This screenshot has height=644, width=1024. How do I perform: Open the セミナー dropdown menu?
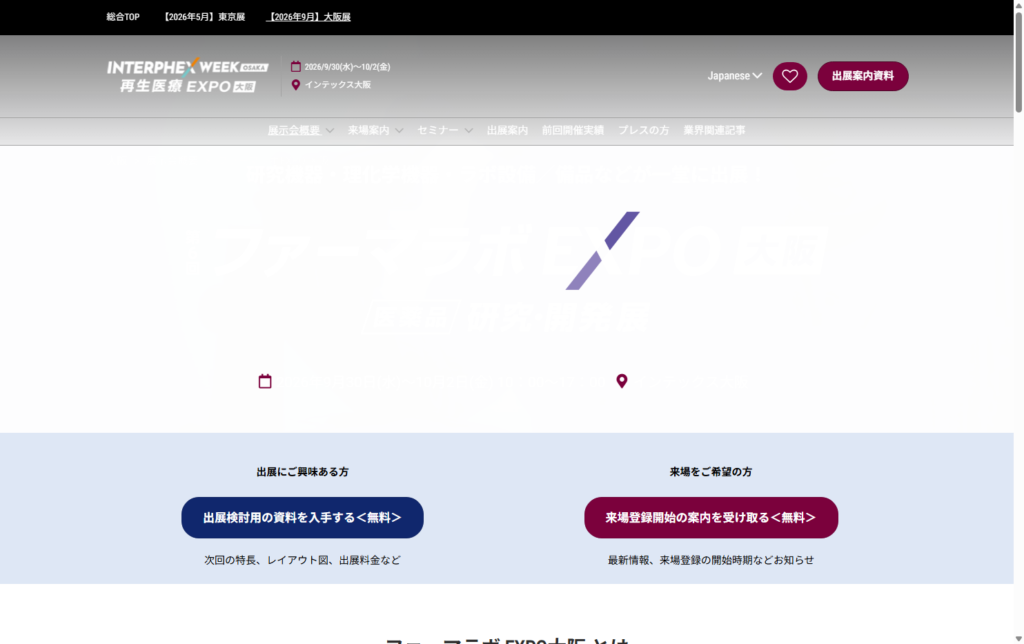[x=438, y=130]
